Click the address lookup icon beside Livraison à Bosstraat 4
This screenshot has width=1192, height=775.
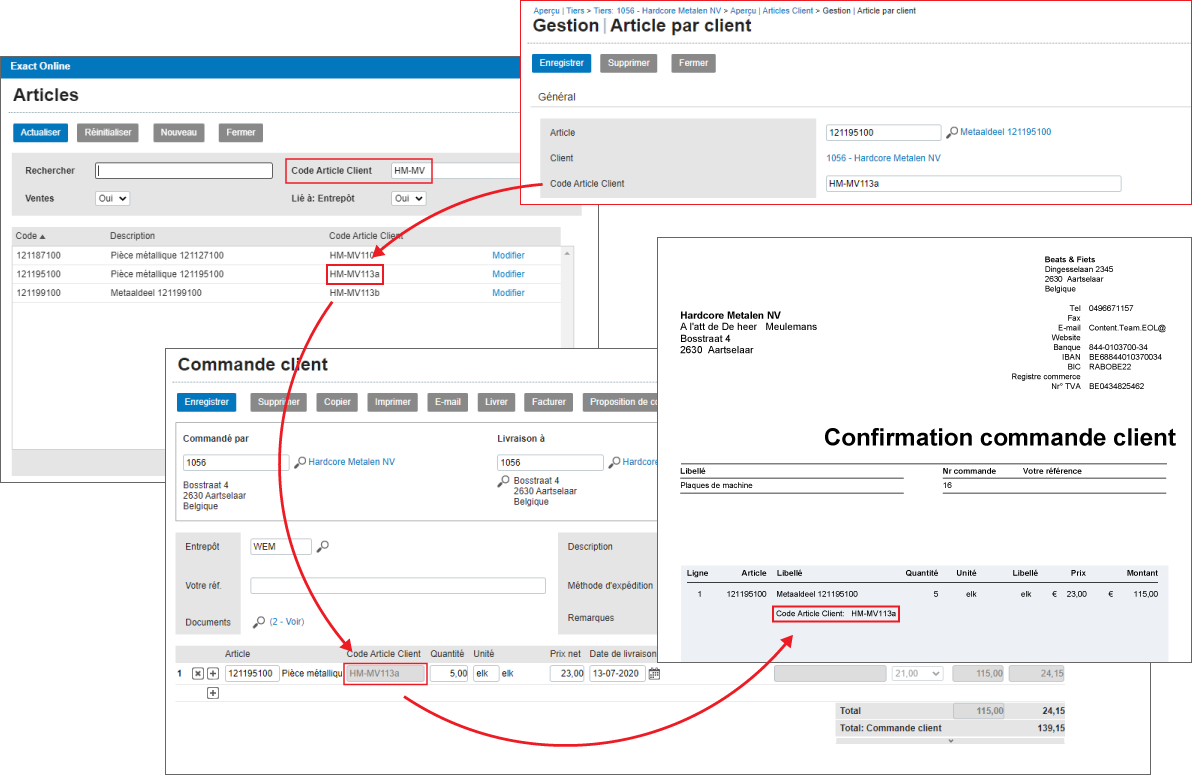point(503,481)
